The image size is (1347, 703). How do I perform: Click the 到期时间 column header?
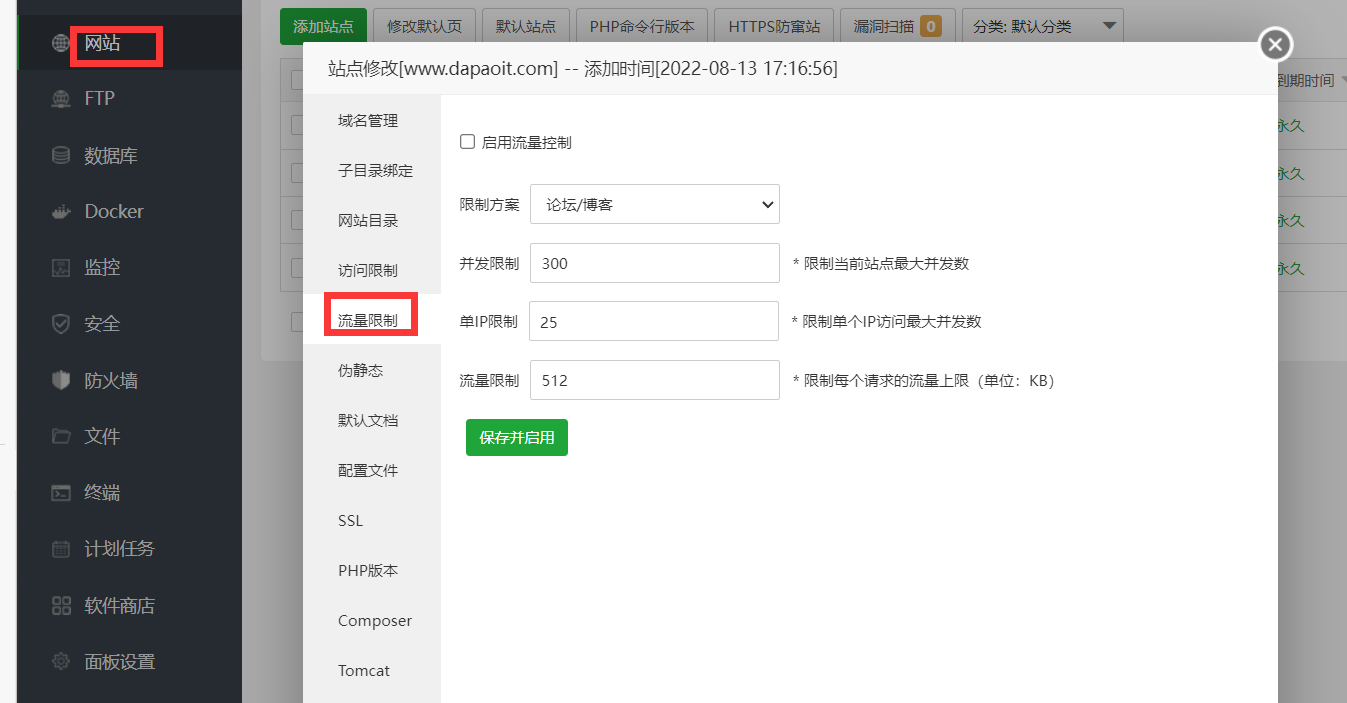pyautogui.click(x=1305, y=81)
